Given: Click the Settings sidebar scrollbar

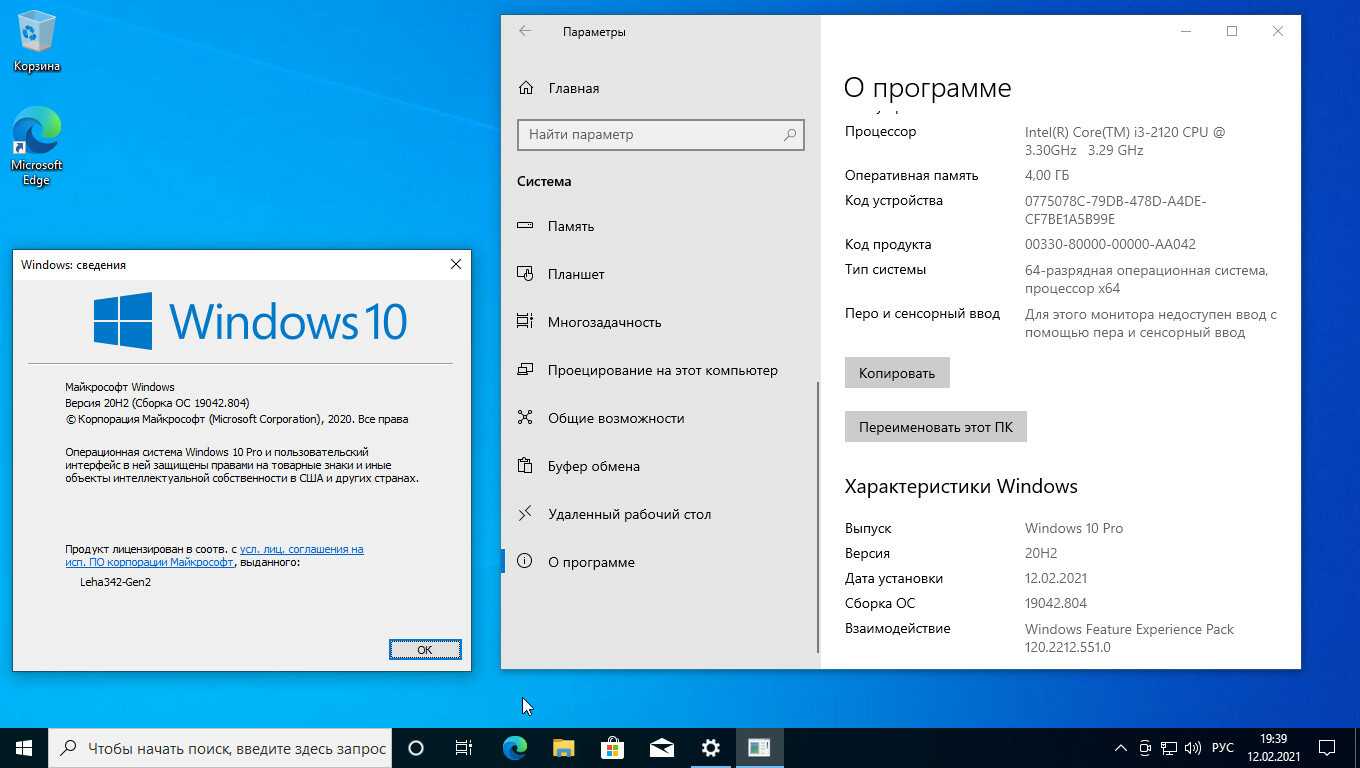Looking at the screenshot, I should [x=818, y=517].
